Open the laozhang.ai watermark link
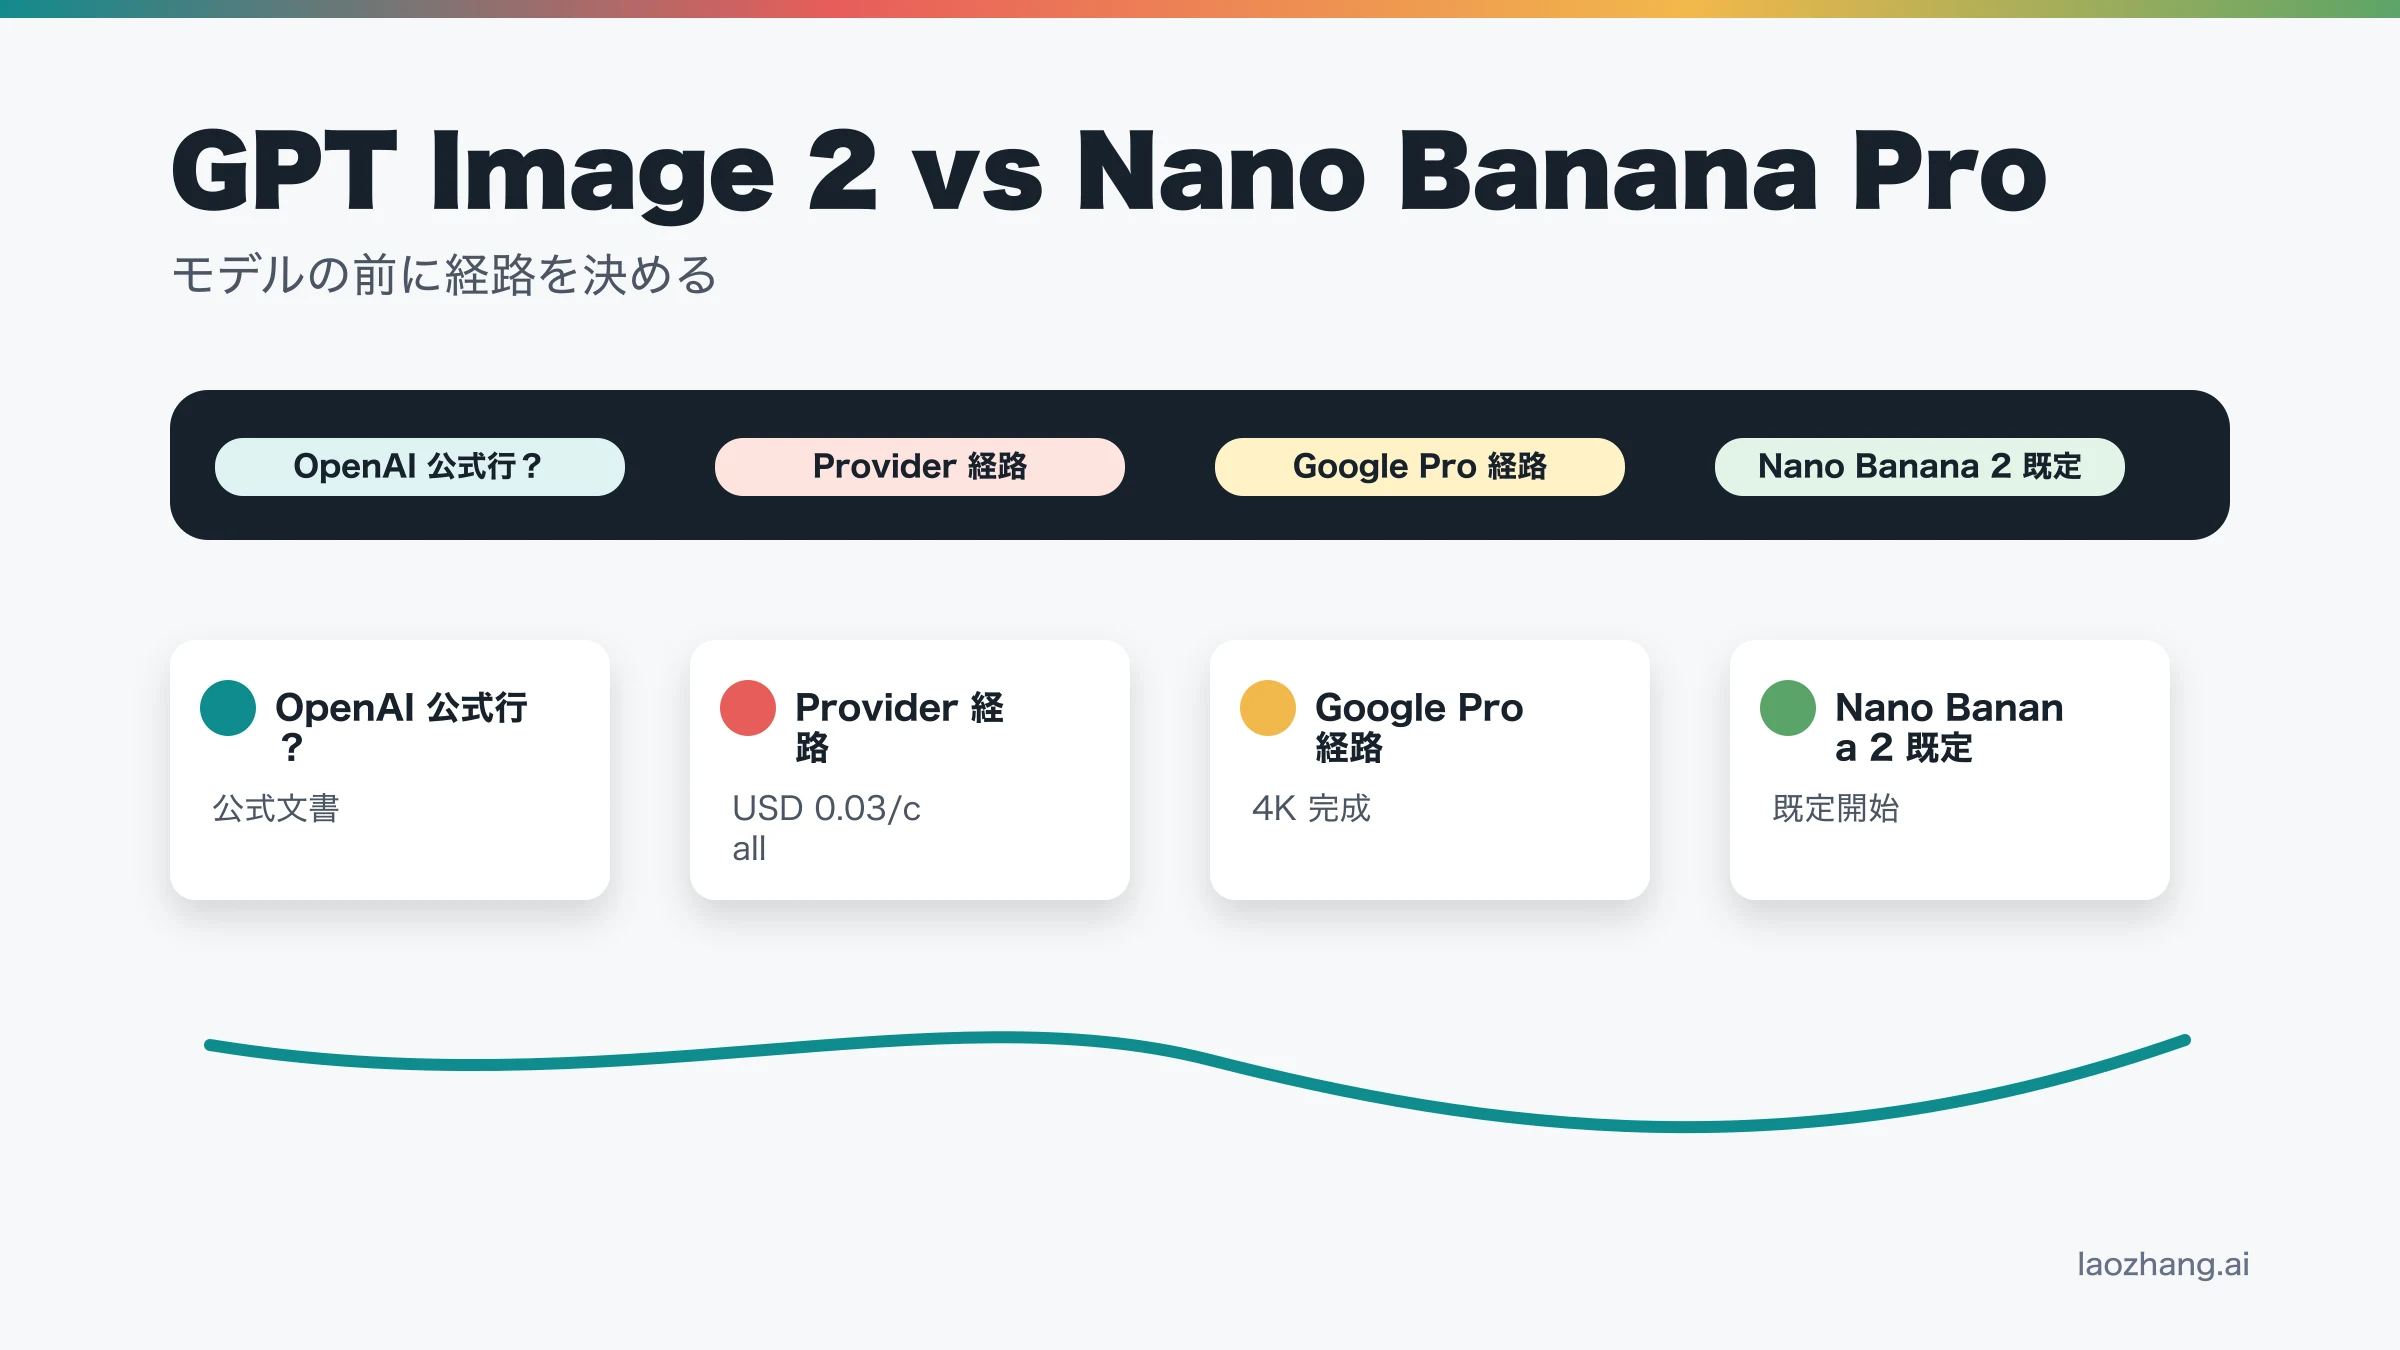This screenshot has height=1350, width=2400. pos(2163,1264)
